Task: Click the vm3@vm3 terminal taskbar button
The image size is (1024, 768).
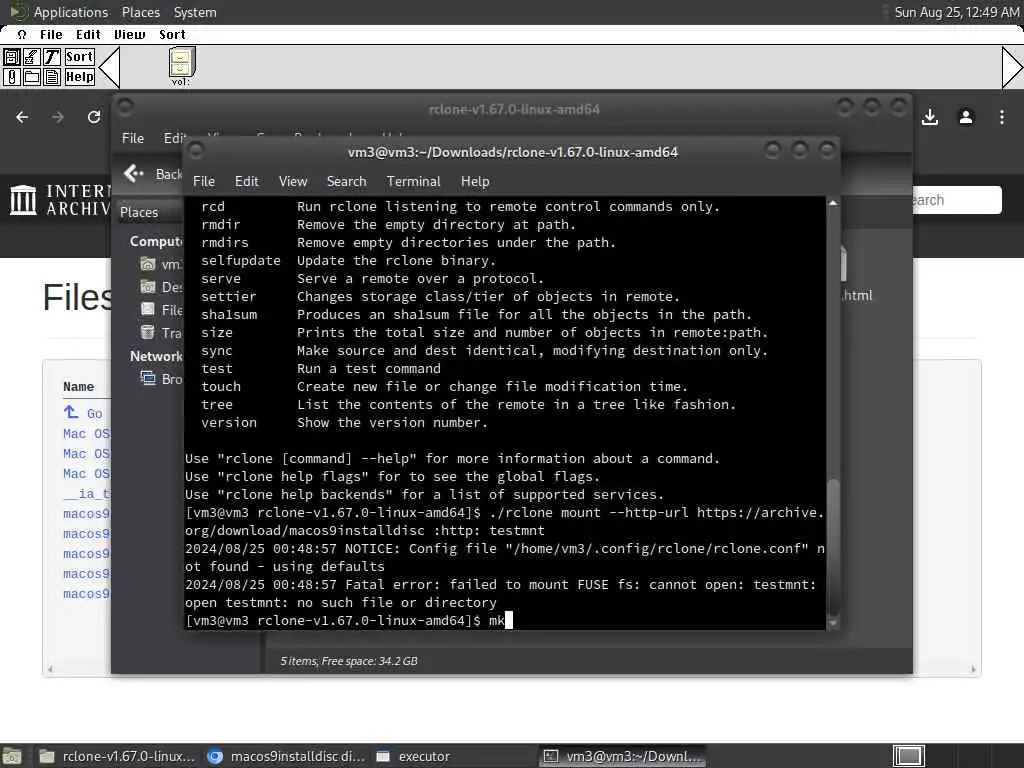Action: pos(623,756)
